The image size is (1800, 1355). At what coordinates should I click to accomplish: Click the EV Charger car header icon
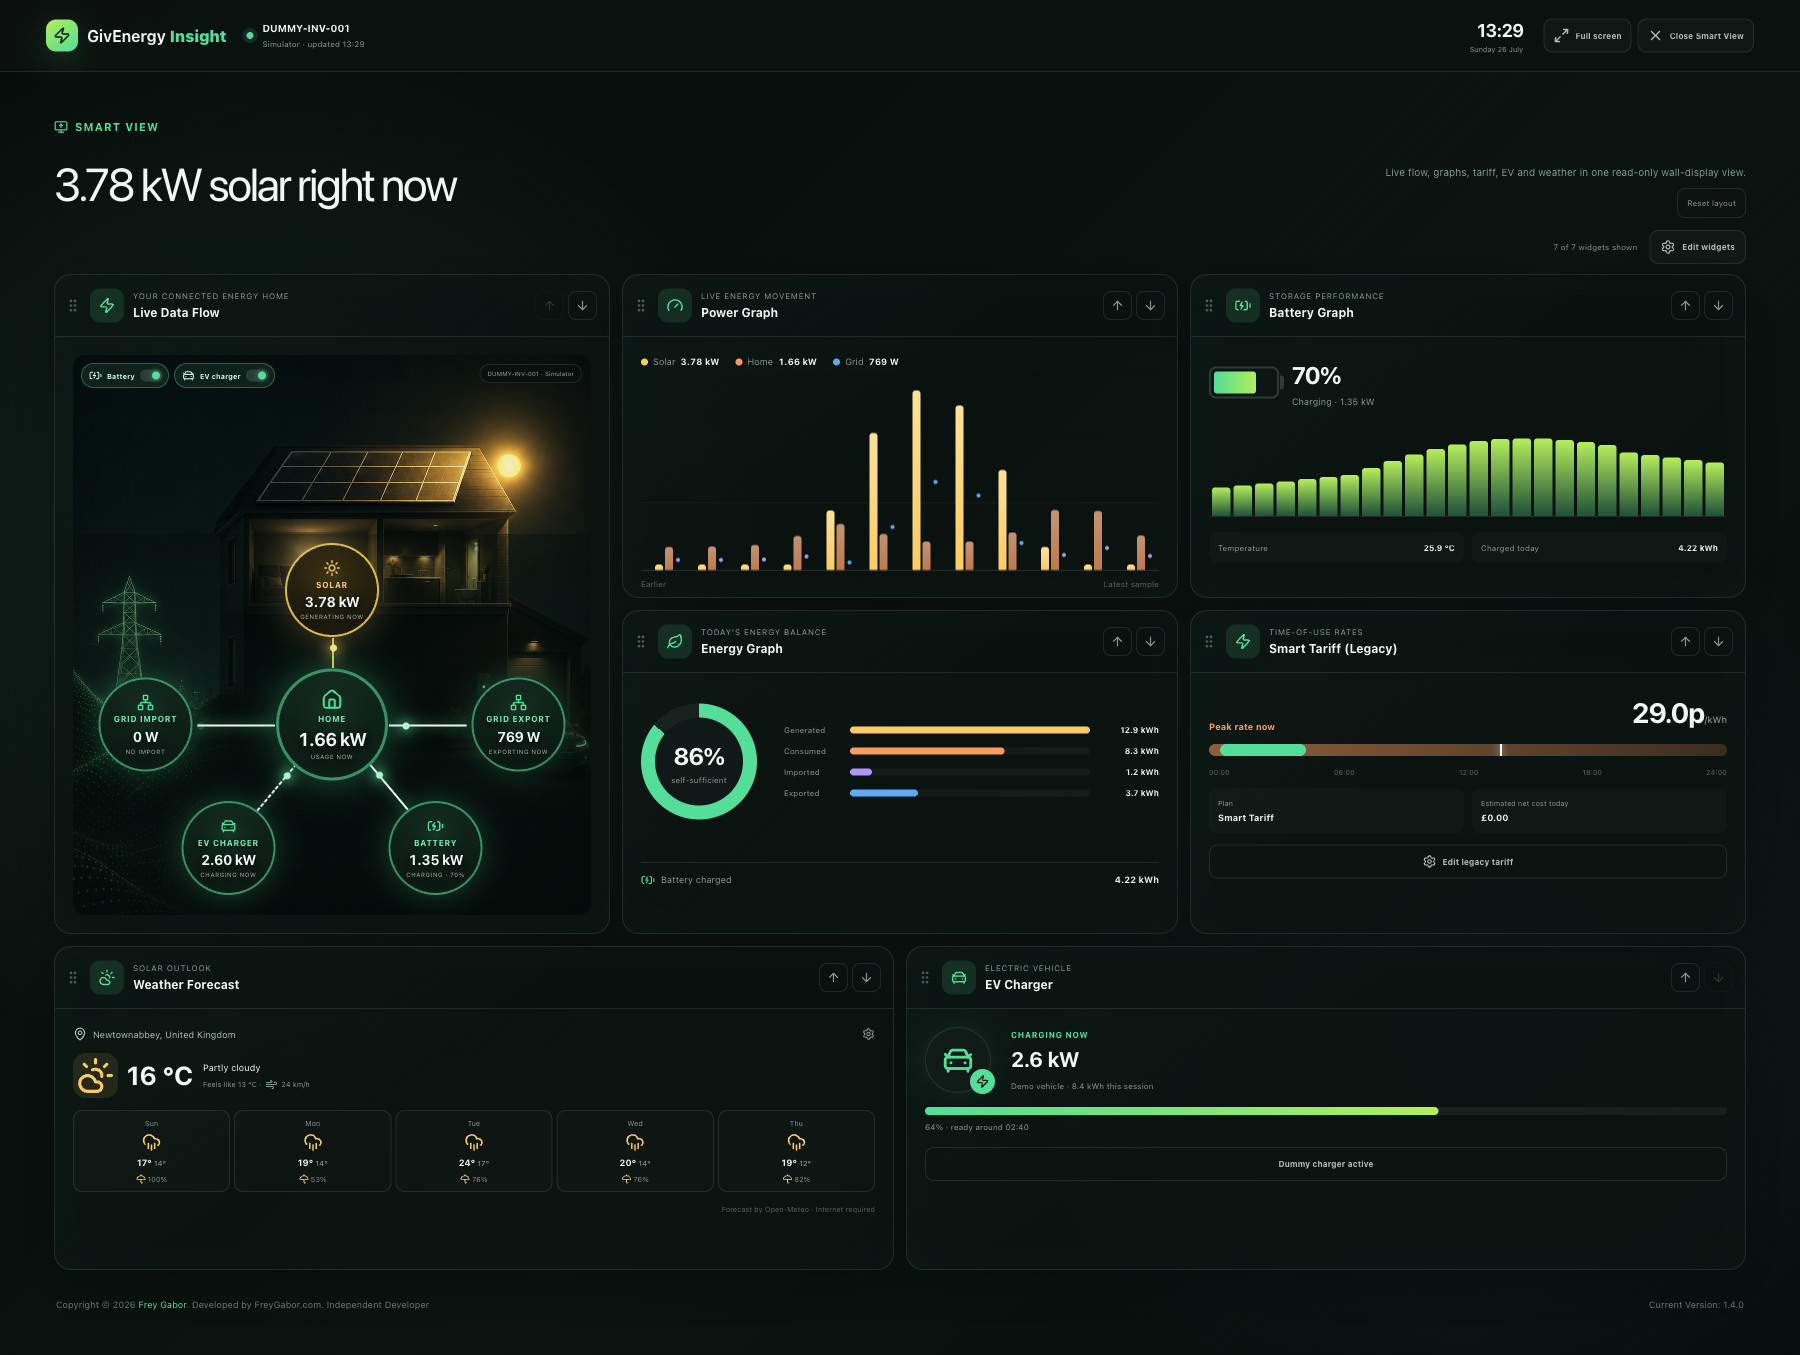click(x=959, y=978)
